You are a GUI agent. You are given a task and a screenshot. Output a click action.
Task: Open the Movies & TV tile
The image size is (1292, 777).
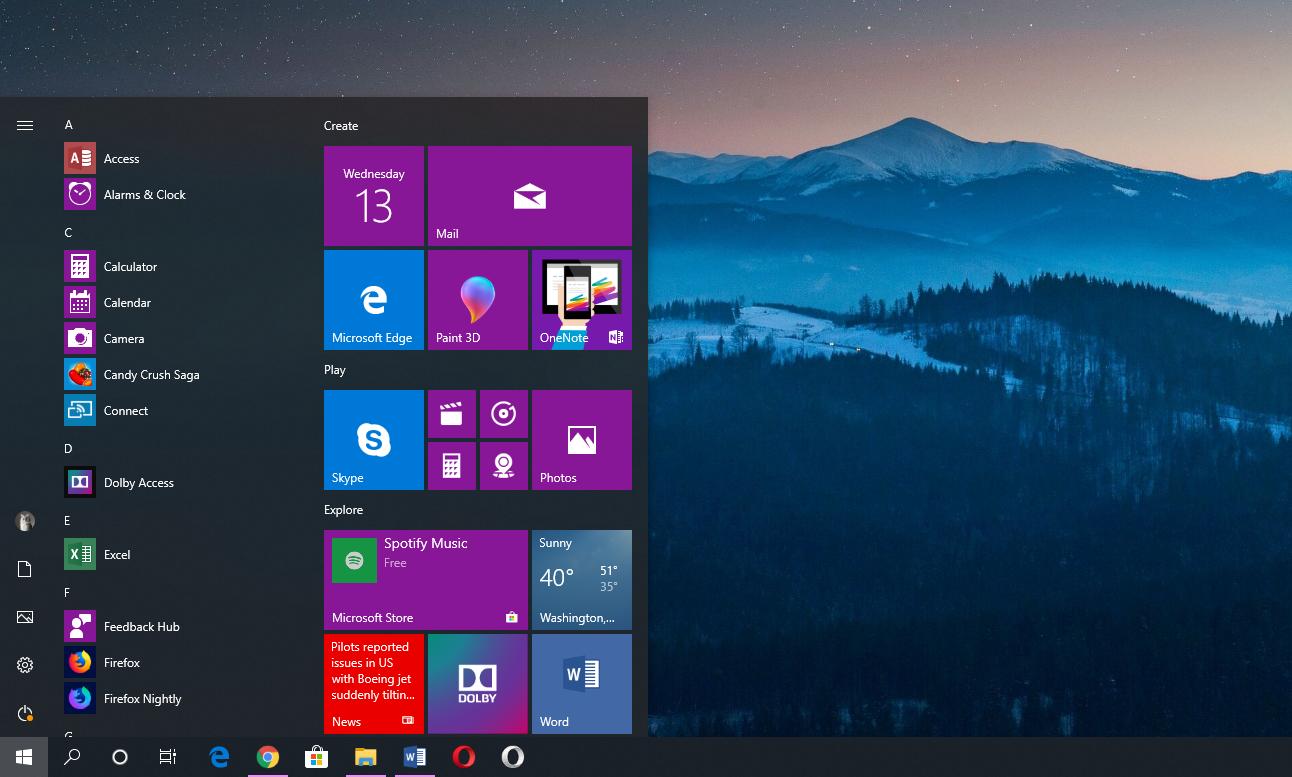click(452, 413)
